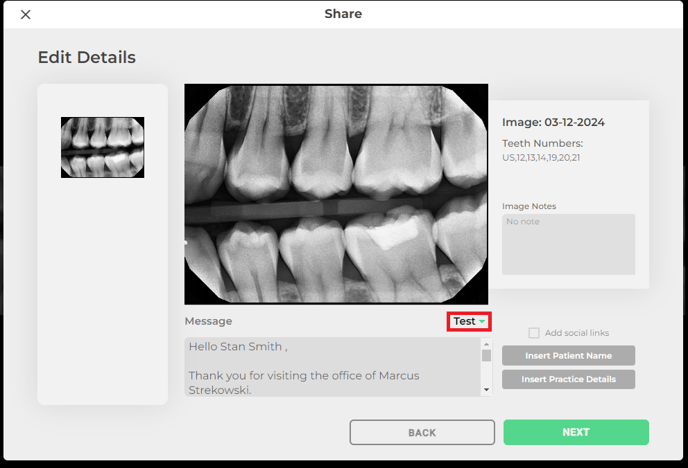Click the large dental X-ray preview image
Image resolution: width=688 pixels, height=468 pixels.
[336, 194]
